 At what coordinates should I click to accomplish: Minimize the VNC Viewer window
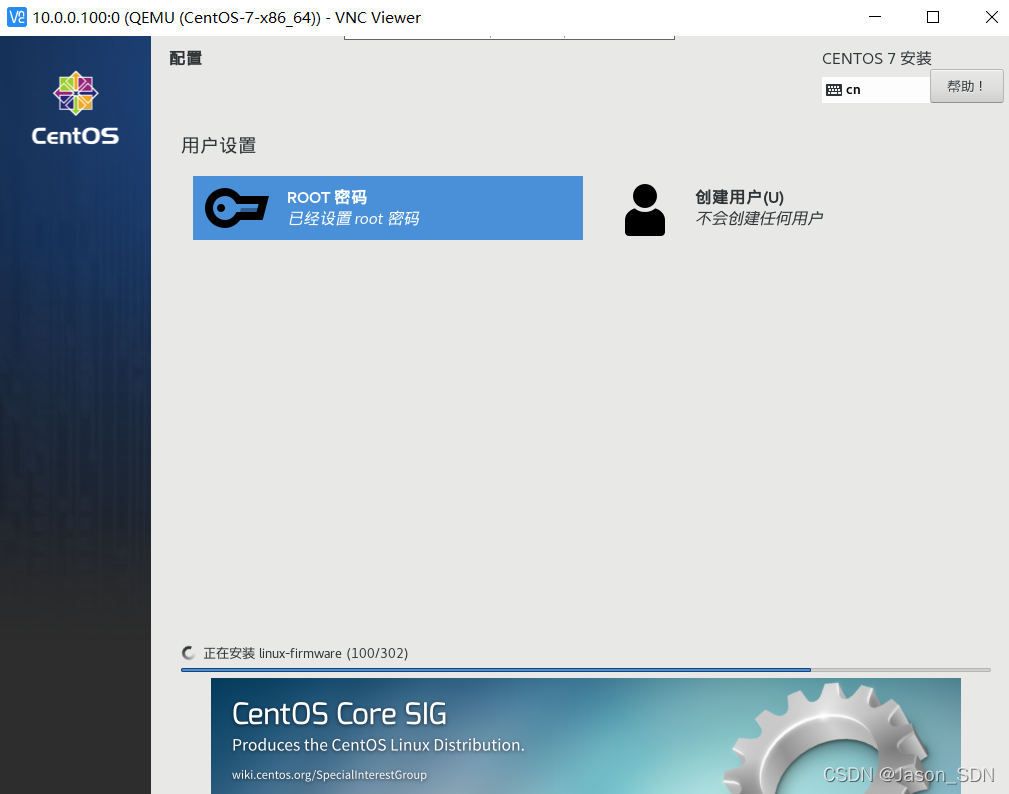(x=875, y=17)
